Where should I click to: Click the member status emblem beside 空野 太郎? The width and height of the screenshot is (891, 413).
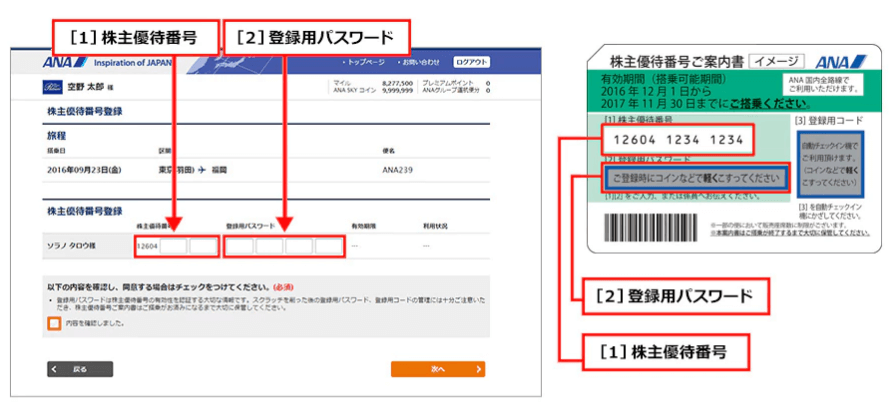click(x=53, y=85)
